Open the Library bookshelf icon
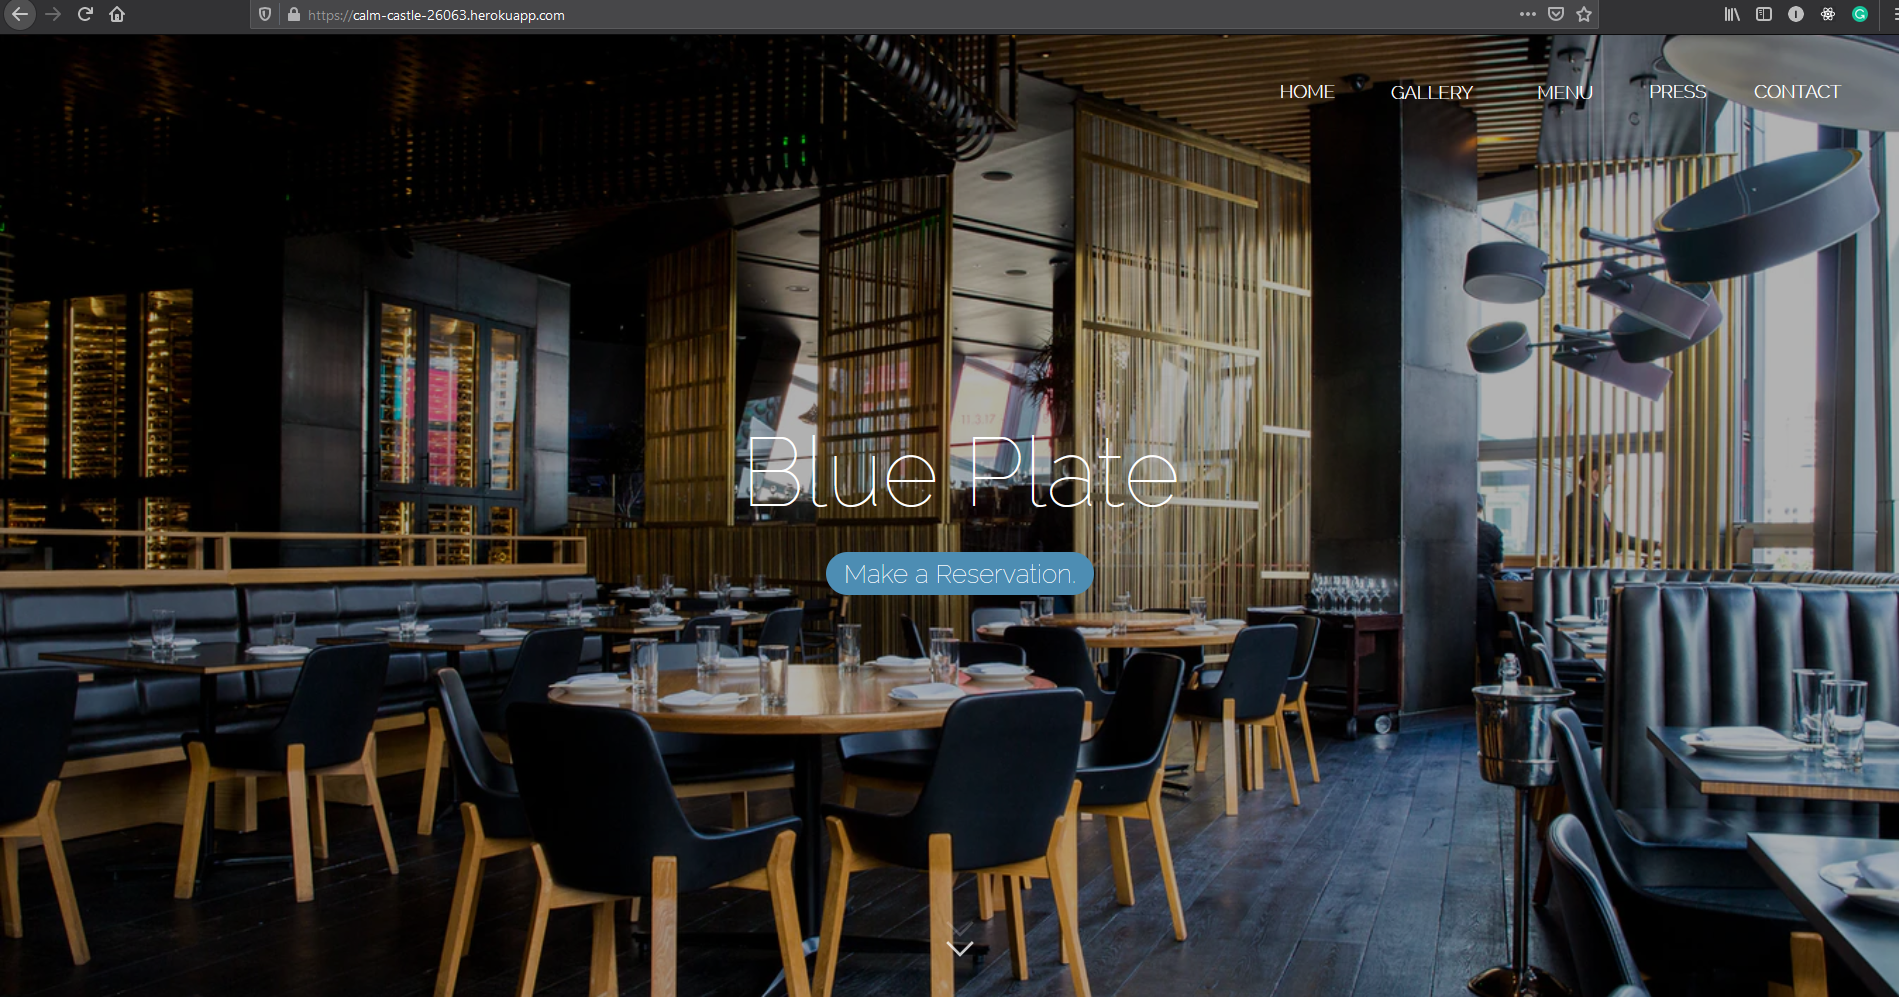The width and height of the screenshot is (1899, 997). [1732, 14]
